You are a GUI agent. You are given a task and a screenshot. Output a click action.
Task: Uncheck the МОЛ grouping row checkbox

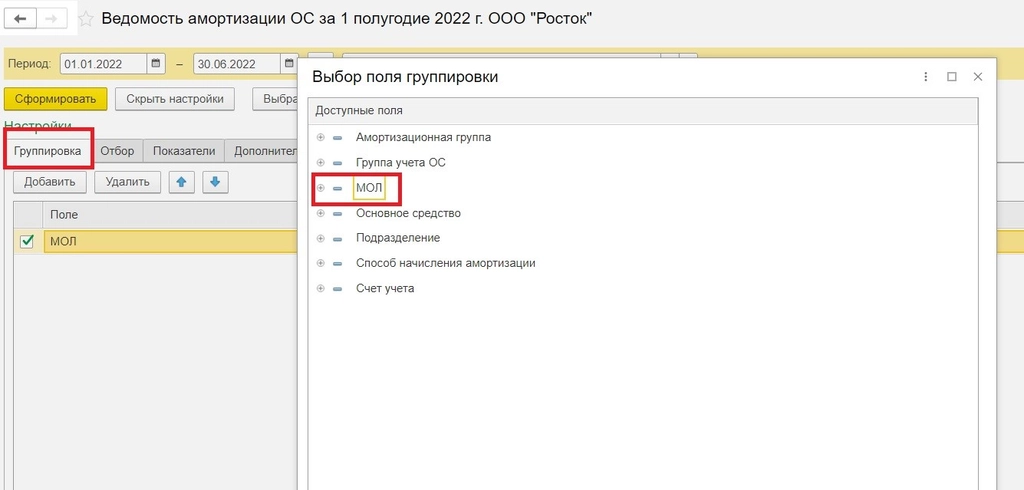point(27,242)
